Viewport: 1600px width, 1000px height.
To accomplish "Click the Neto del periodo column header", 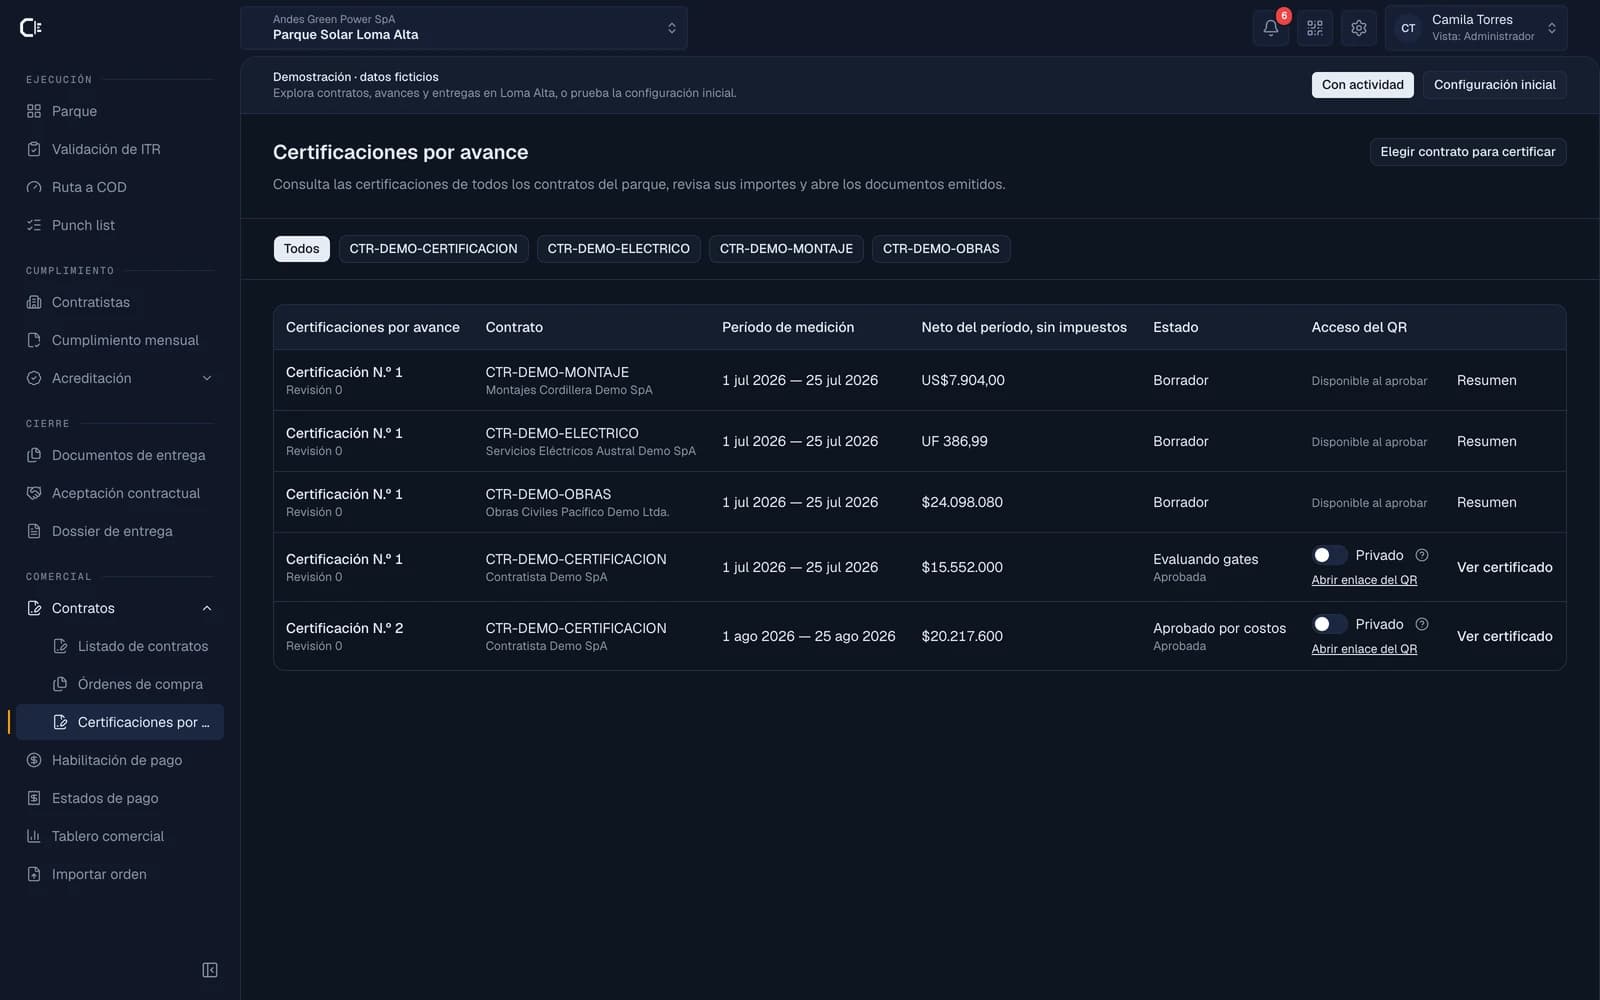I will tap(1024, 327).
